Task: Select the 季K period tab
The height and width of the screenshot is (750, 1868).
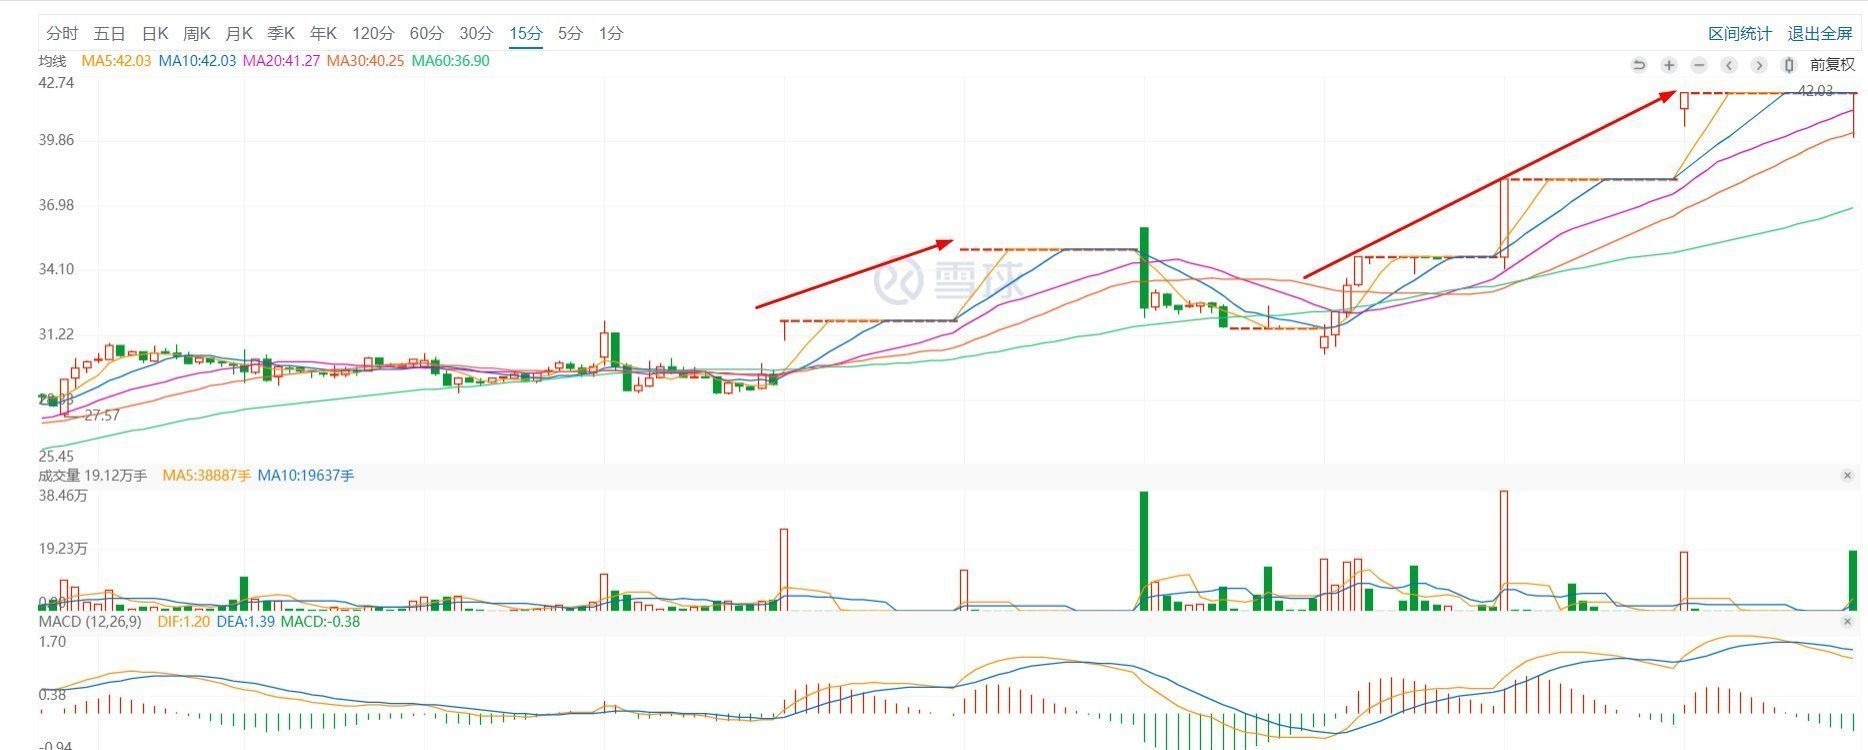Action: point(281,33)
